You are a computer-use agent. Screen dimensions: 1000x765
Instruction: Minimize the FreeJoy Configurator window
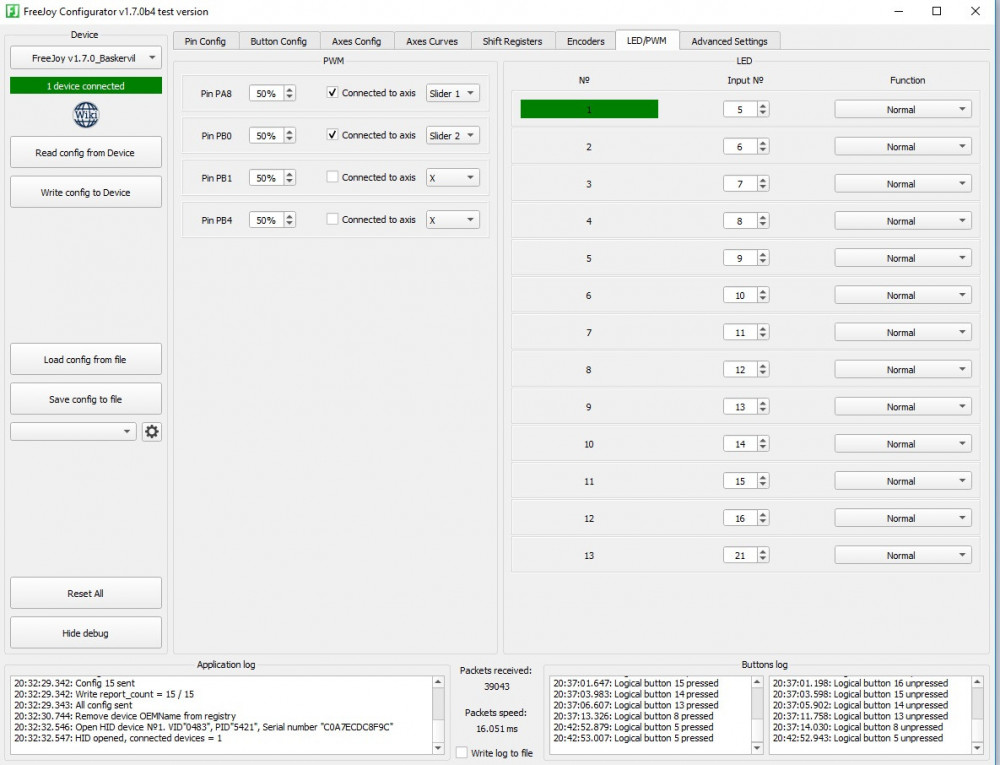point(899,11)
